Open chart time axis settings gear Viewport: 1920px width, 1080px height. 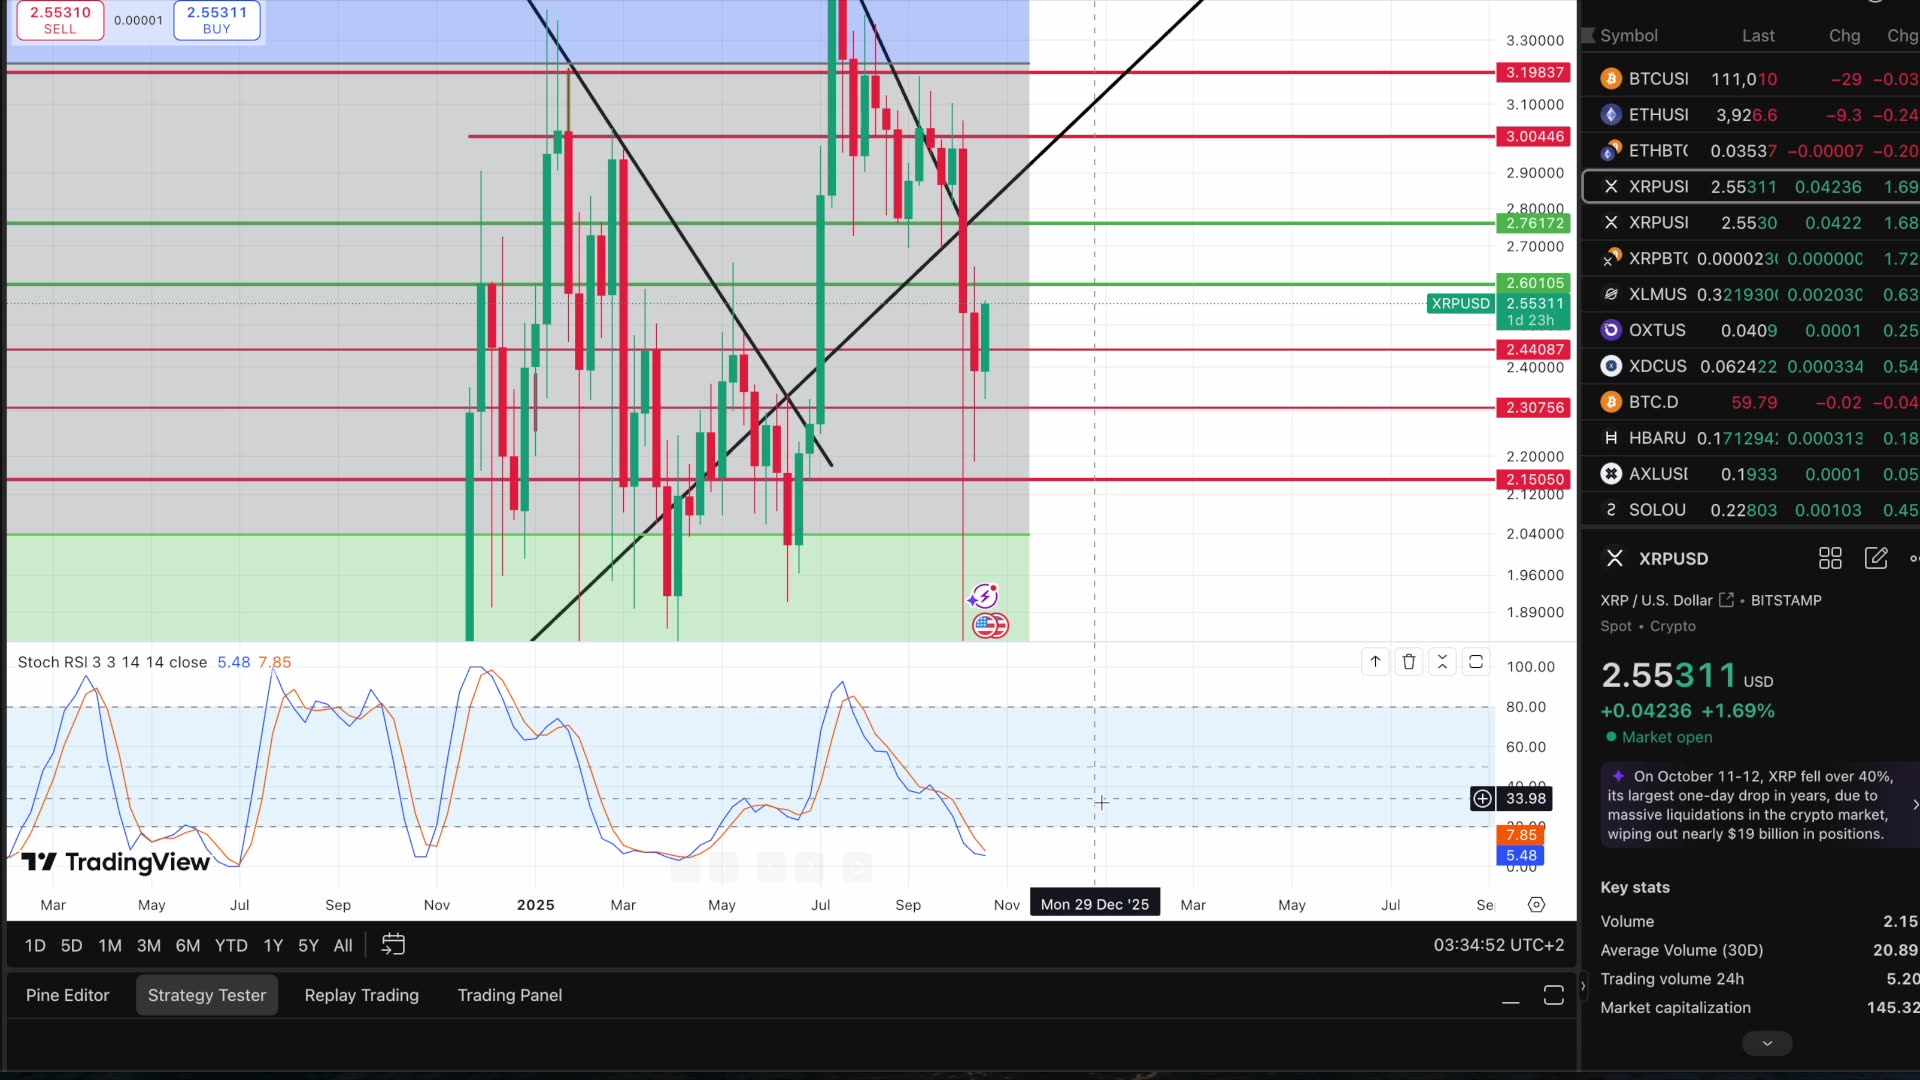[1537, 905]
